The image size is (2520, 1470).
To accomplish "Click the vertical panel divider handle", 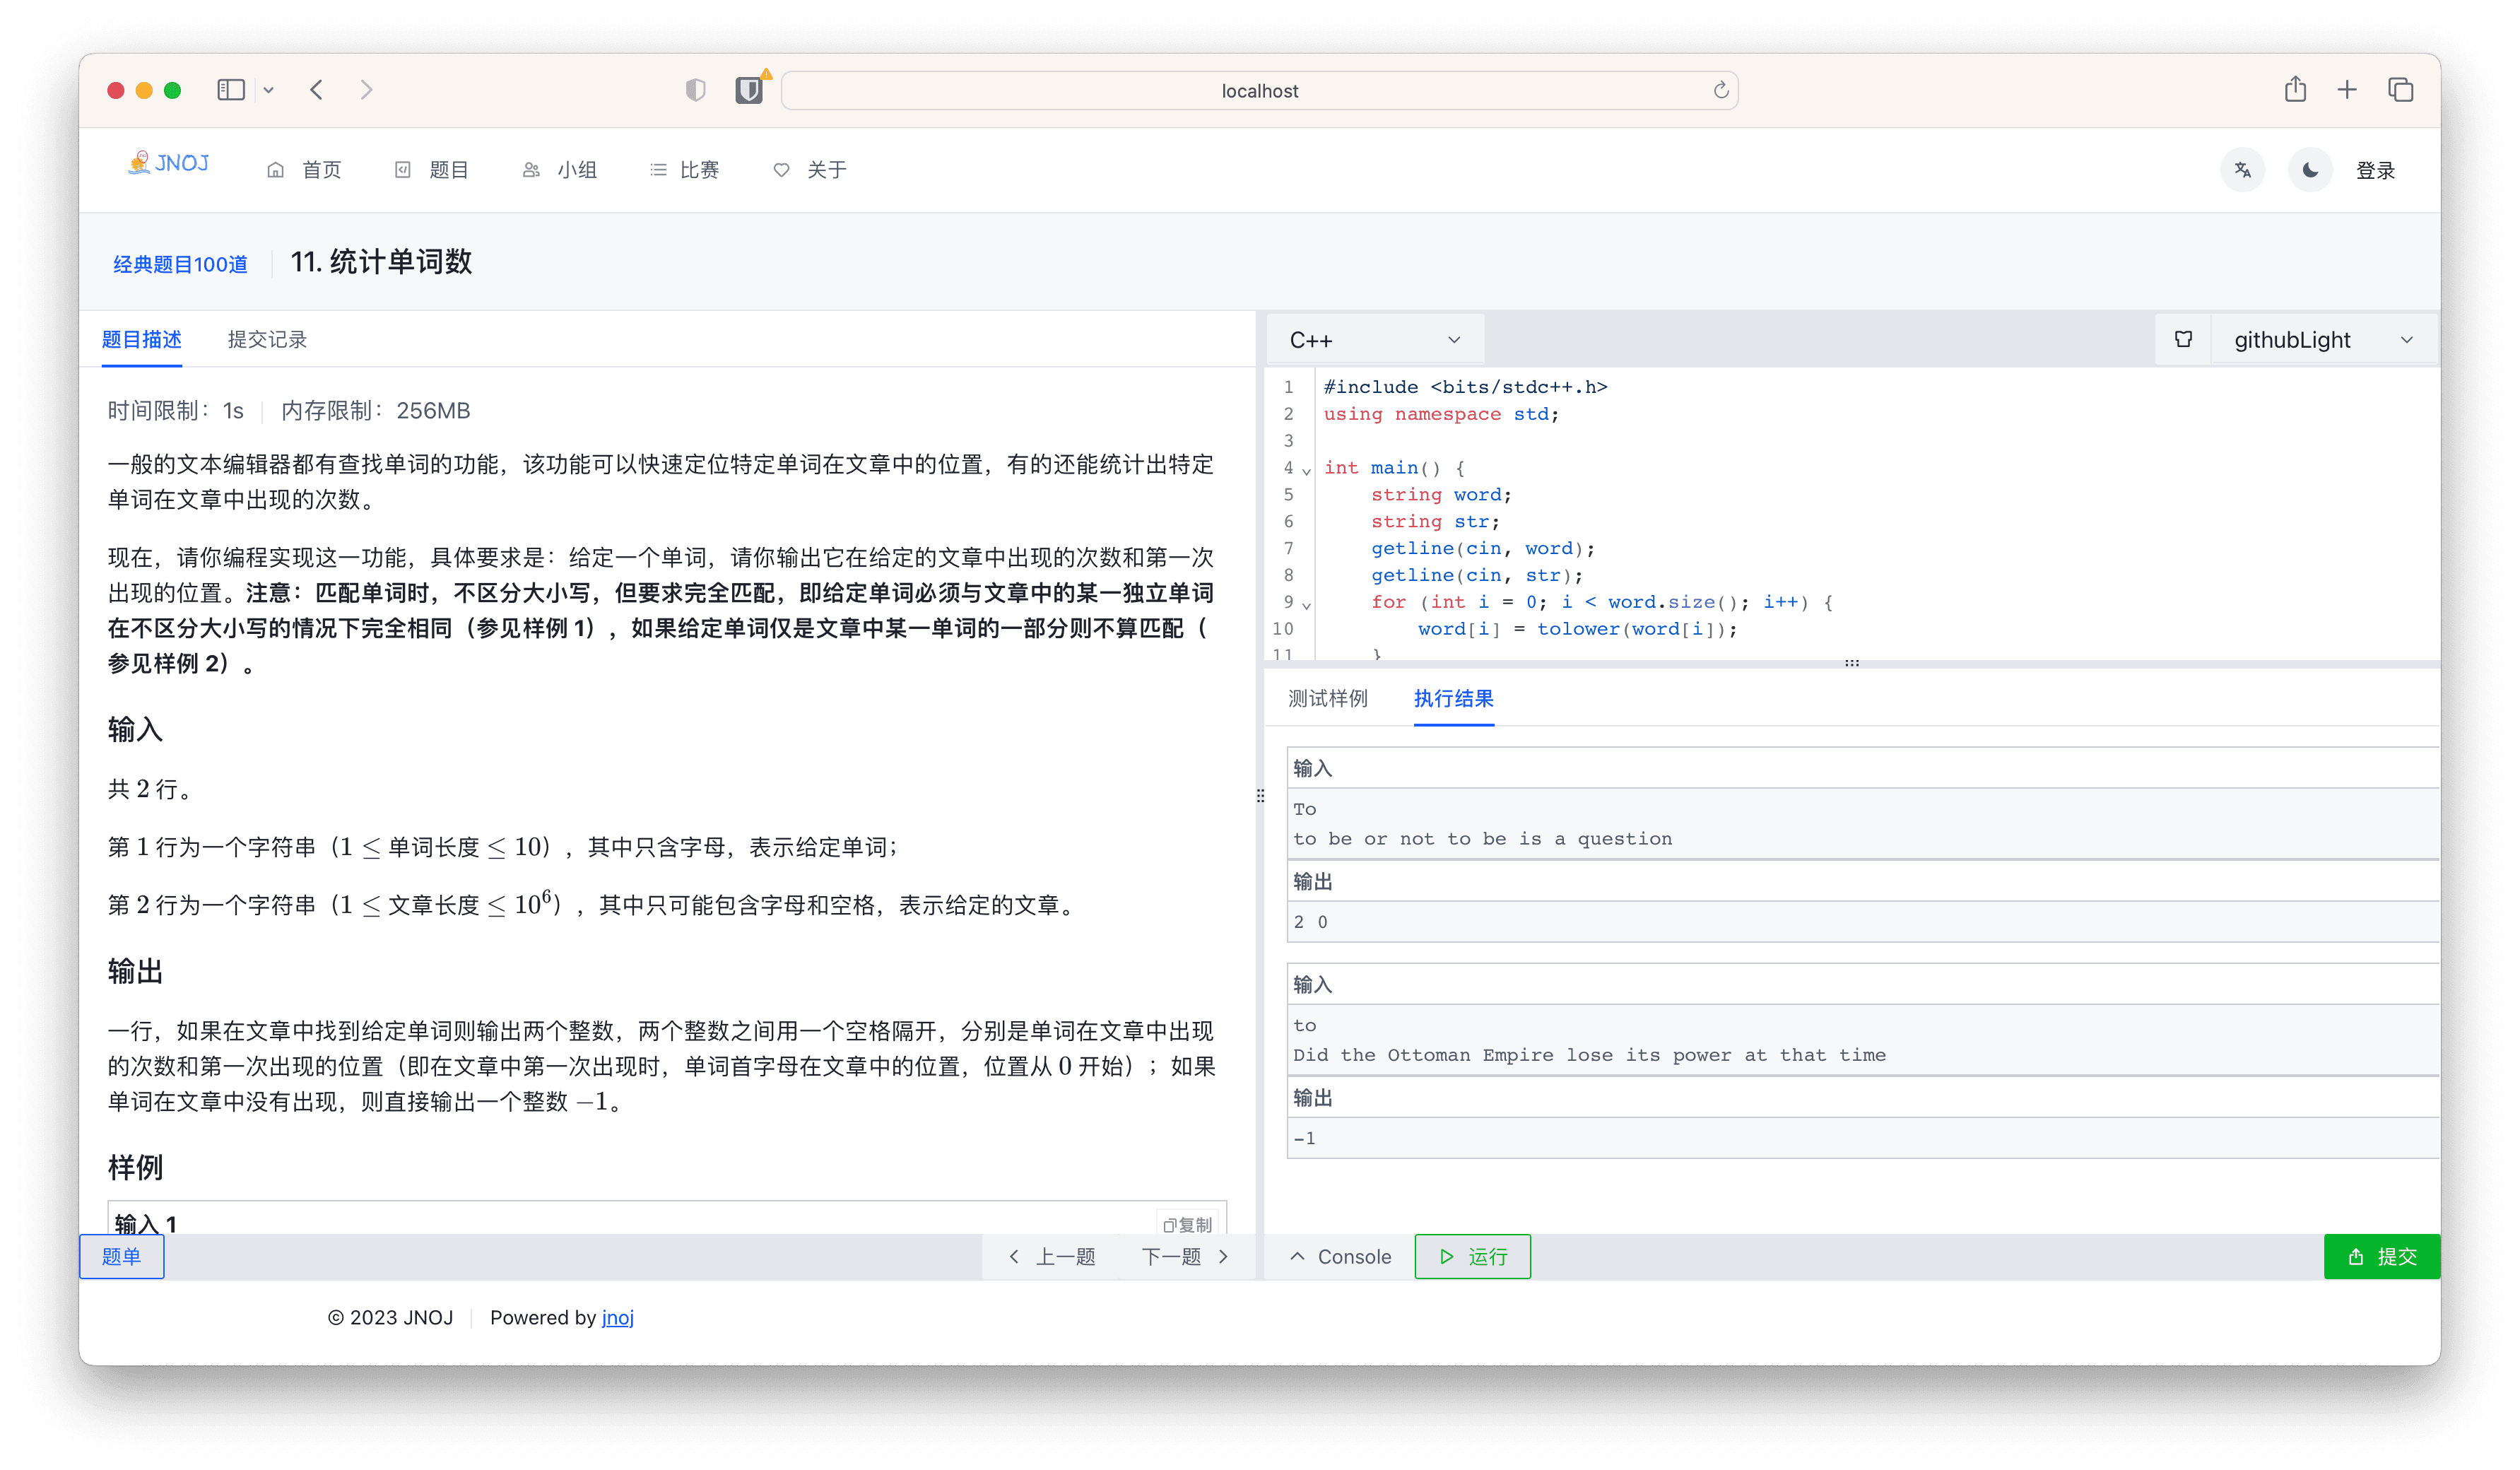I will [1260, 796].
